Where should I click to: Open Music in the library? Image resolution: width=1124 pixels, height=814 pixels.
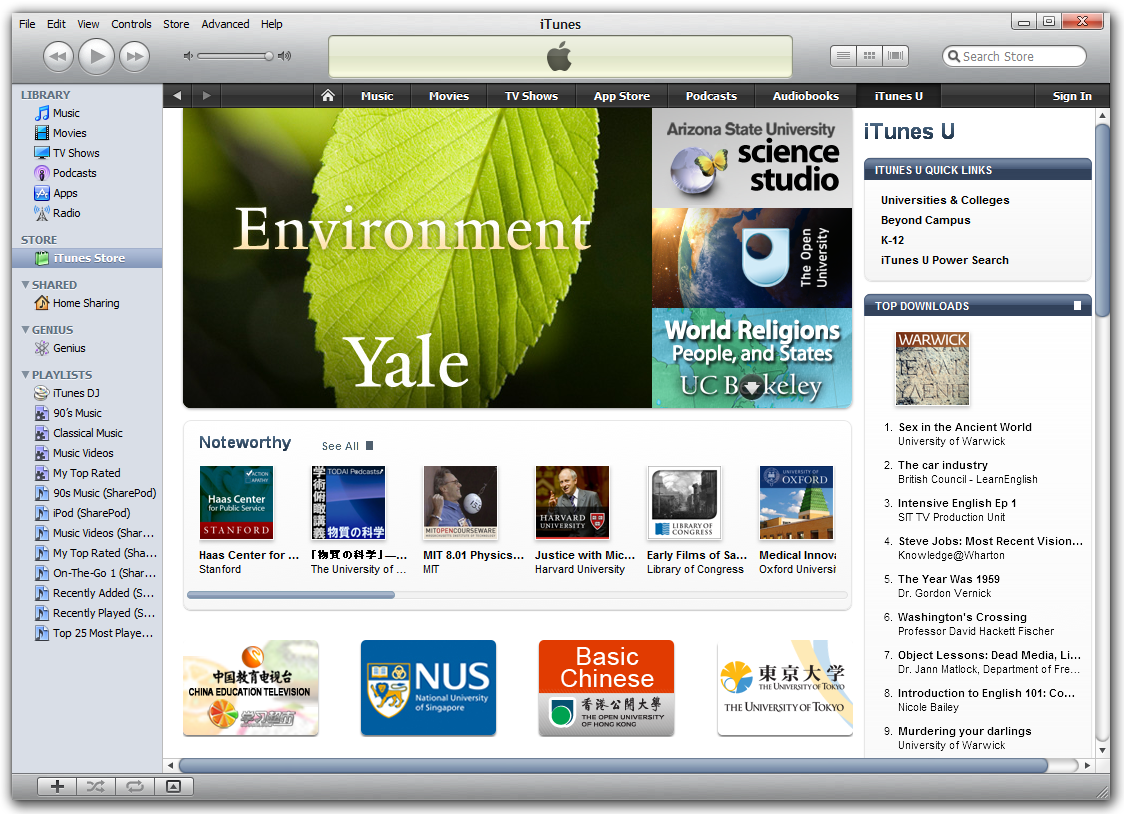click(66, 113)
